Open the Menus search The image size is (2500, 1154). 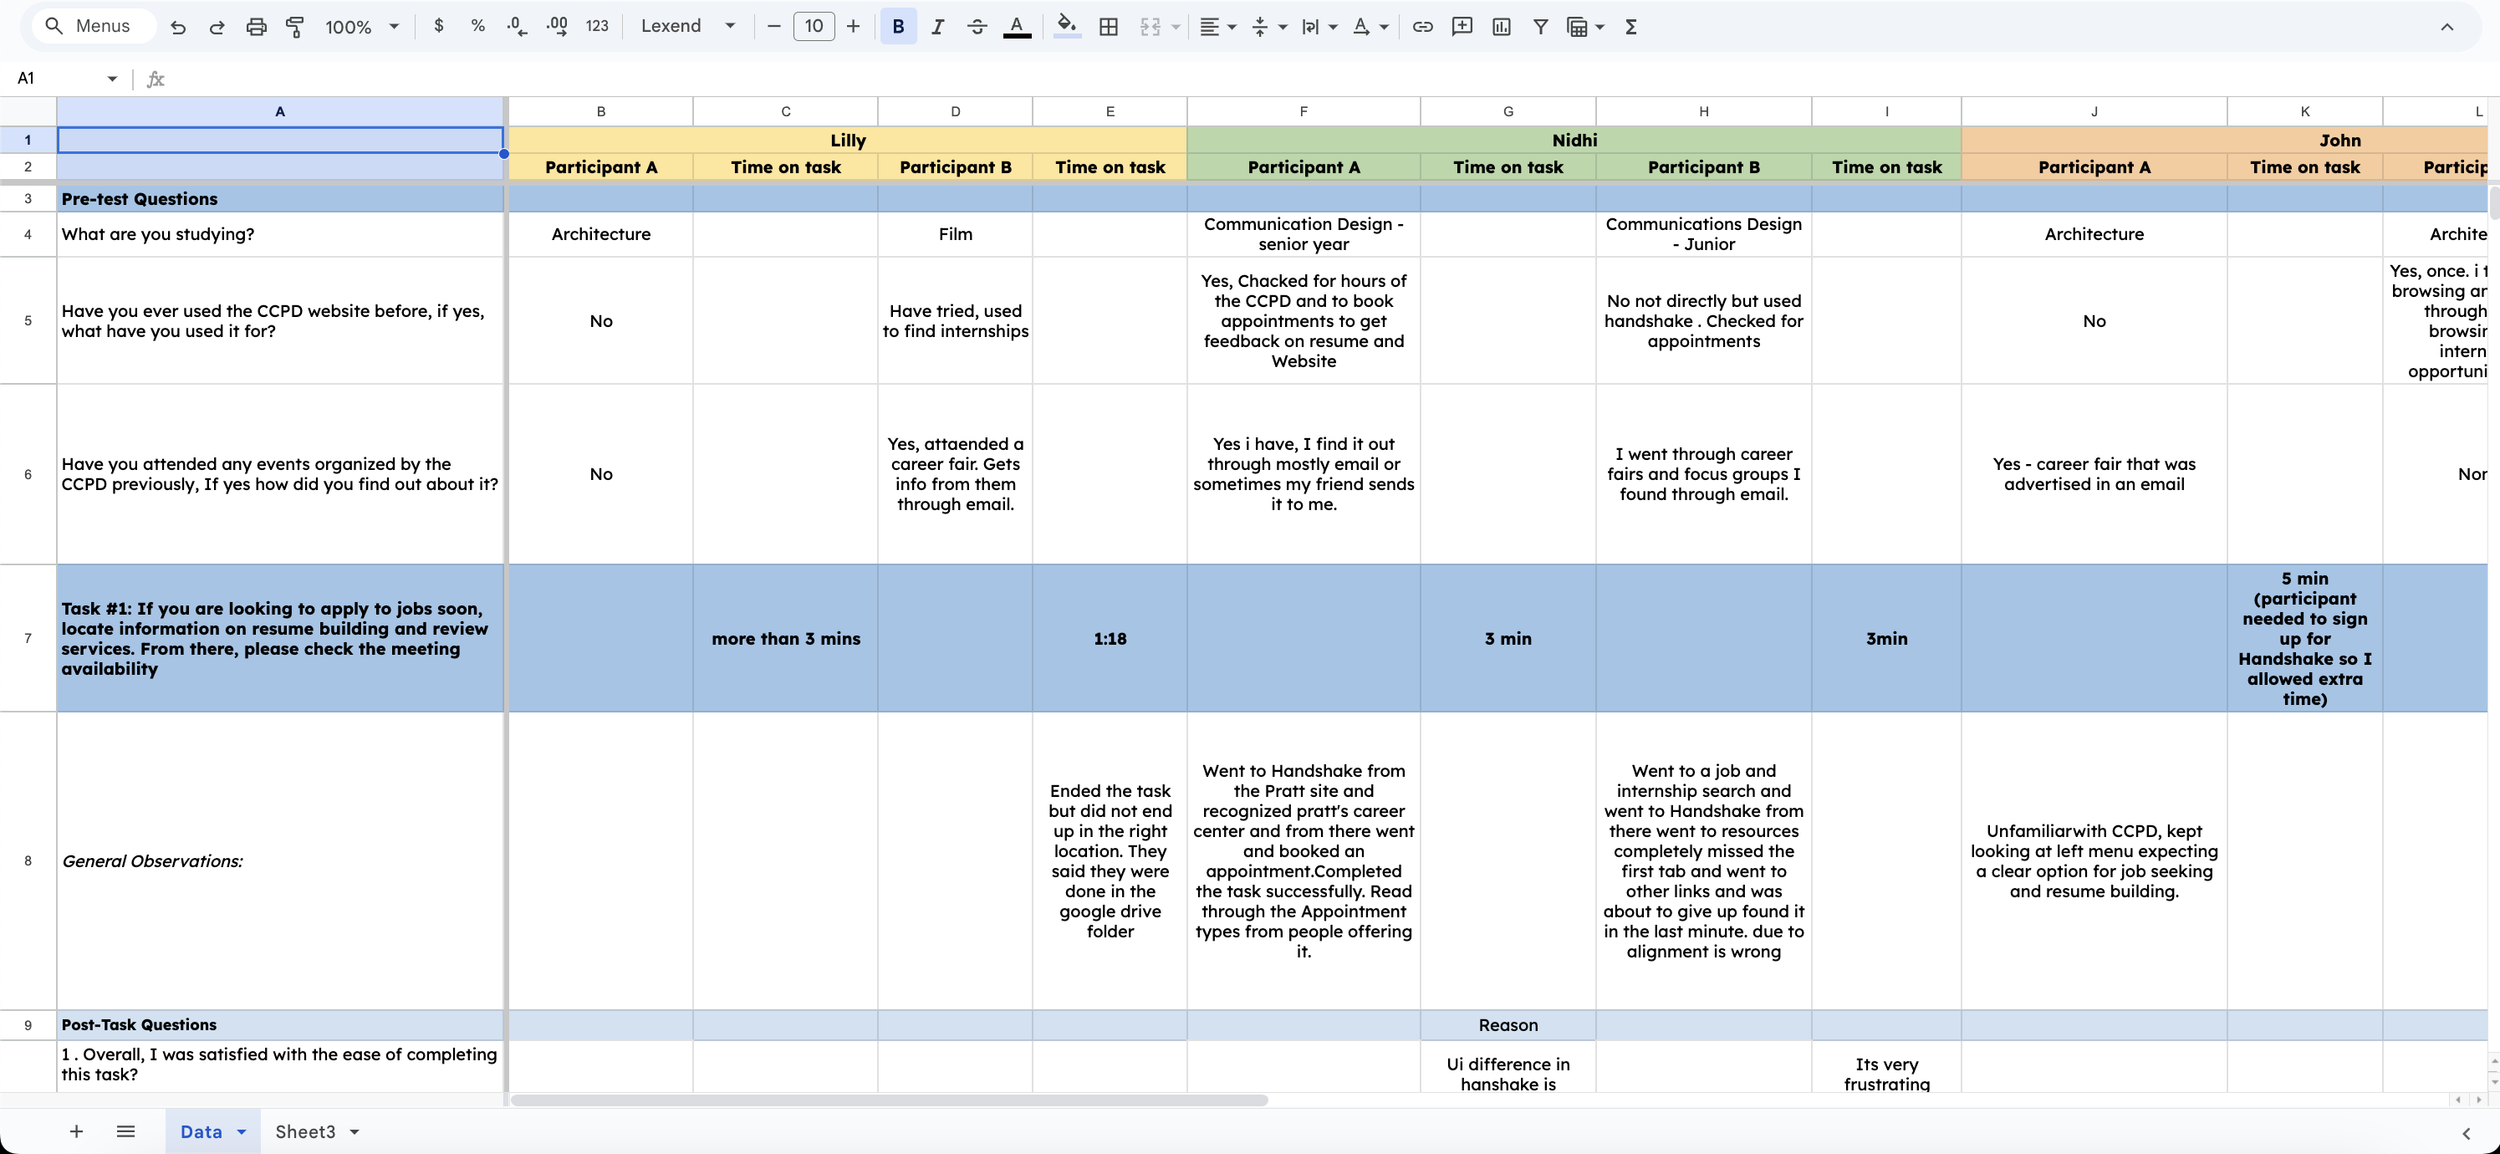pos(93,25)
